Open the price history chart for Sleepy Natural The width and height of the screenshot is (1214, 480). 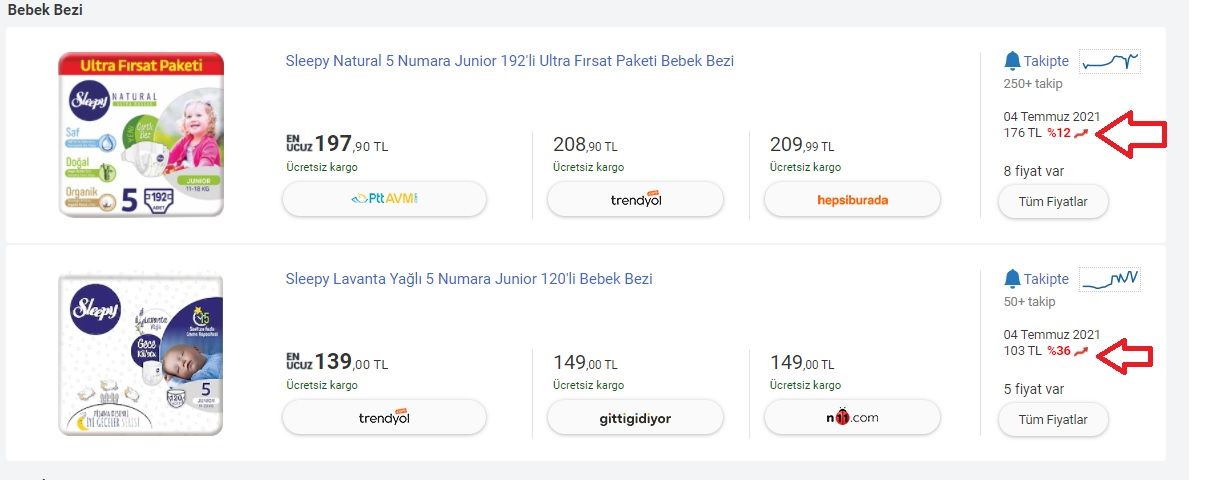pyautogui.click(x=1110, y=62)
